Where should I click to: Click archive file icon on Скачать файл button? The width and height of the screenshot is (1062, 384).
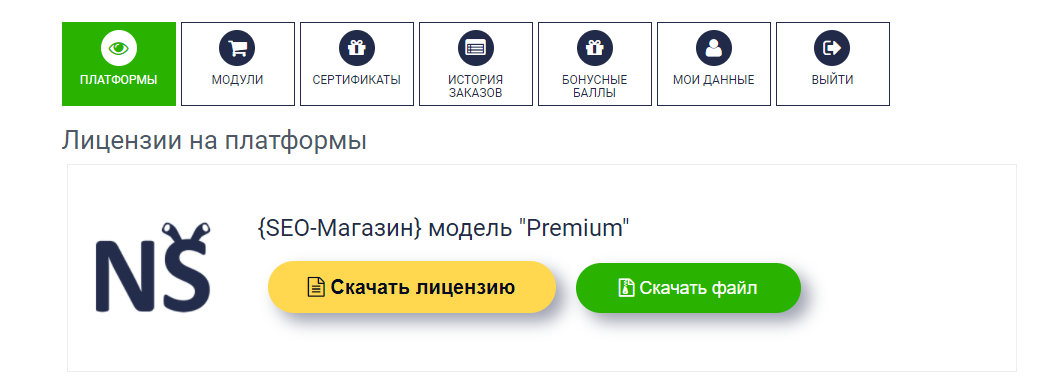click(x=626, y=288)
